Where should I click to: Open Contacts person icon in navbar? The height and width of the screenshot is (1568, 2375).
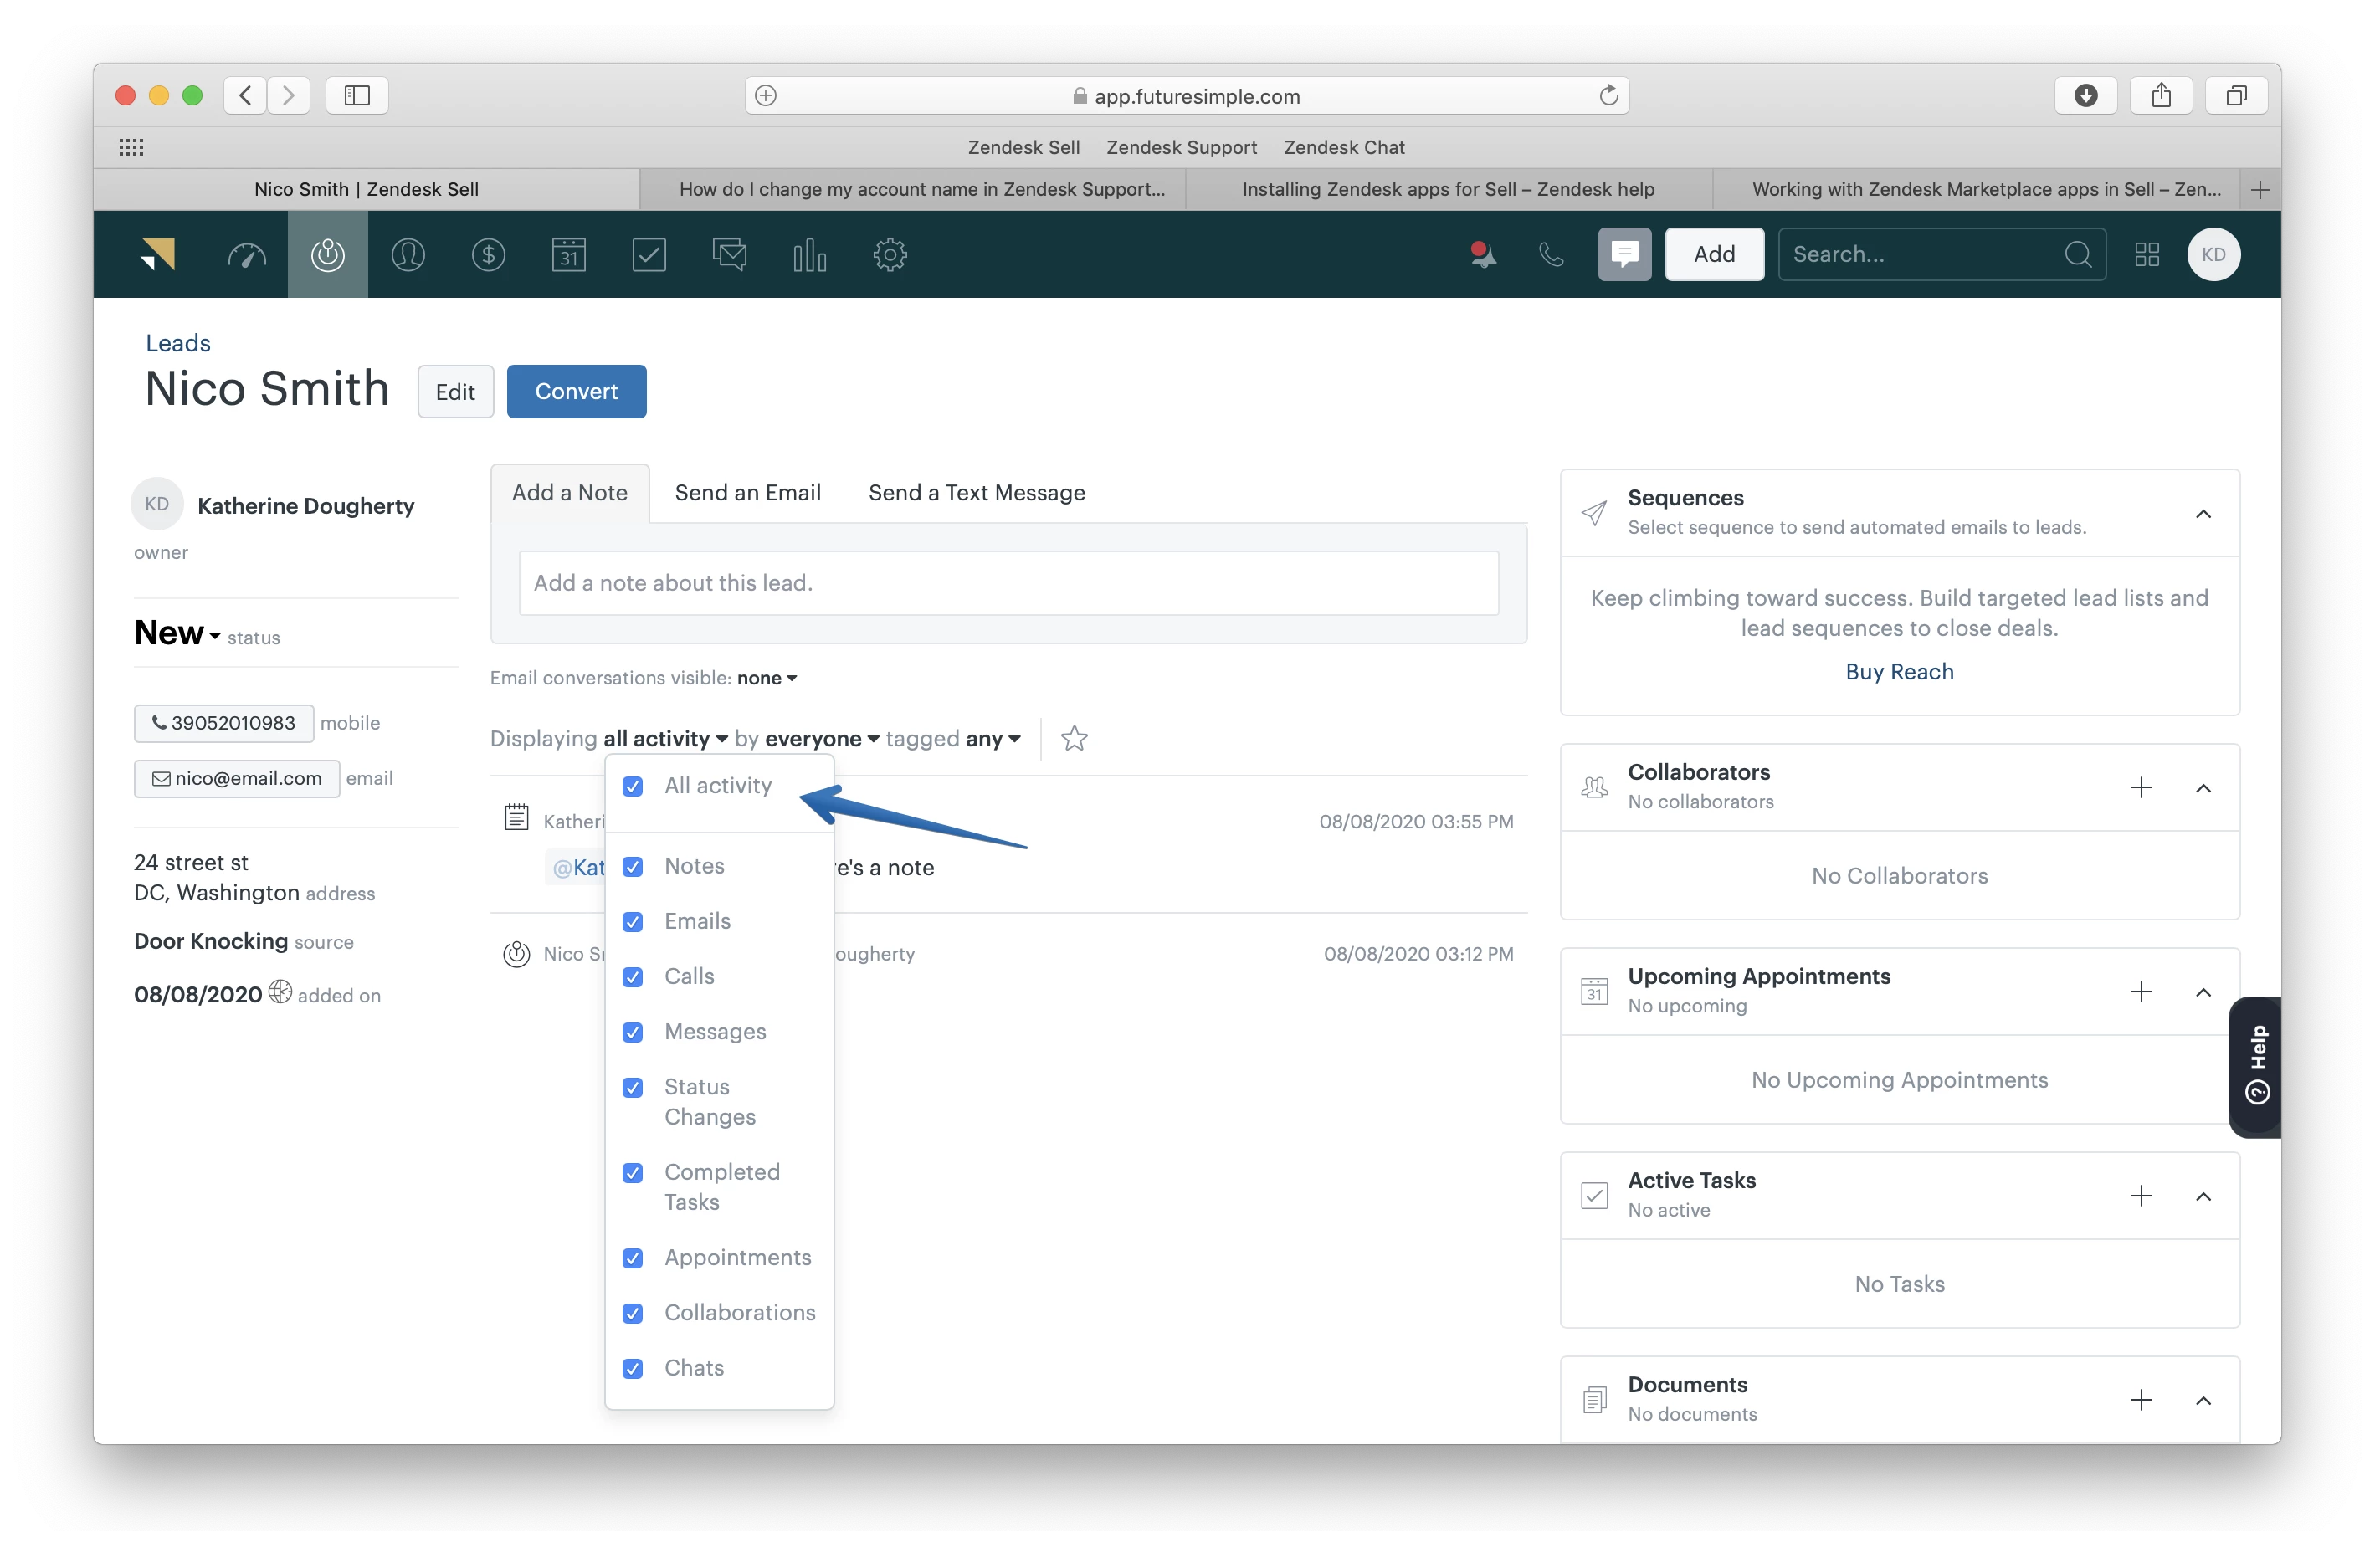click(x=408, y=255)
